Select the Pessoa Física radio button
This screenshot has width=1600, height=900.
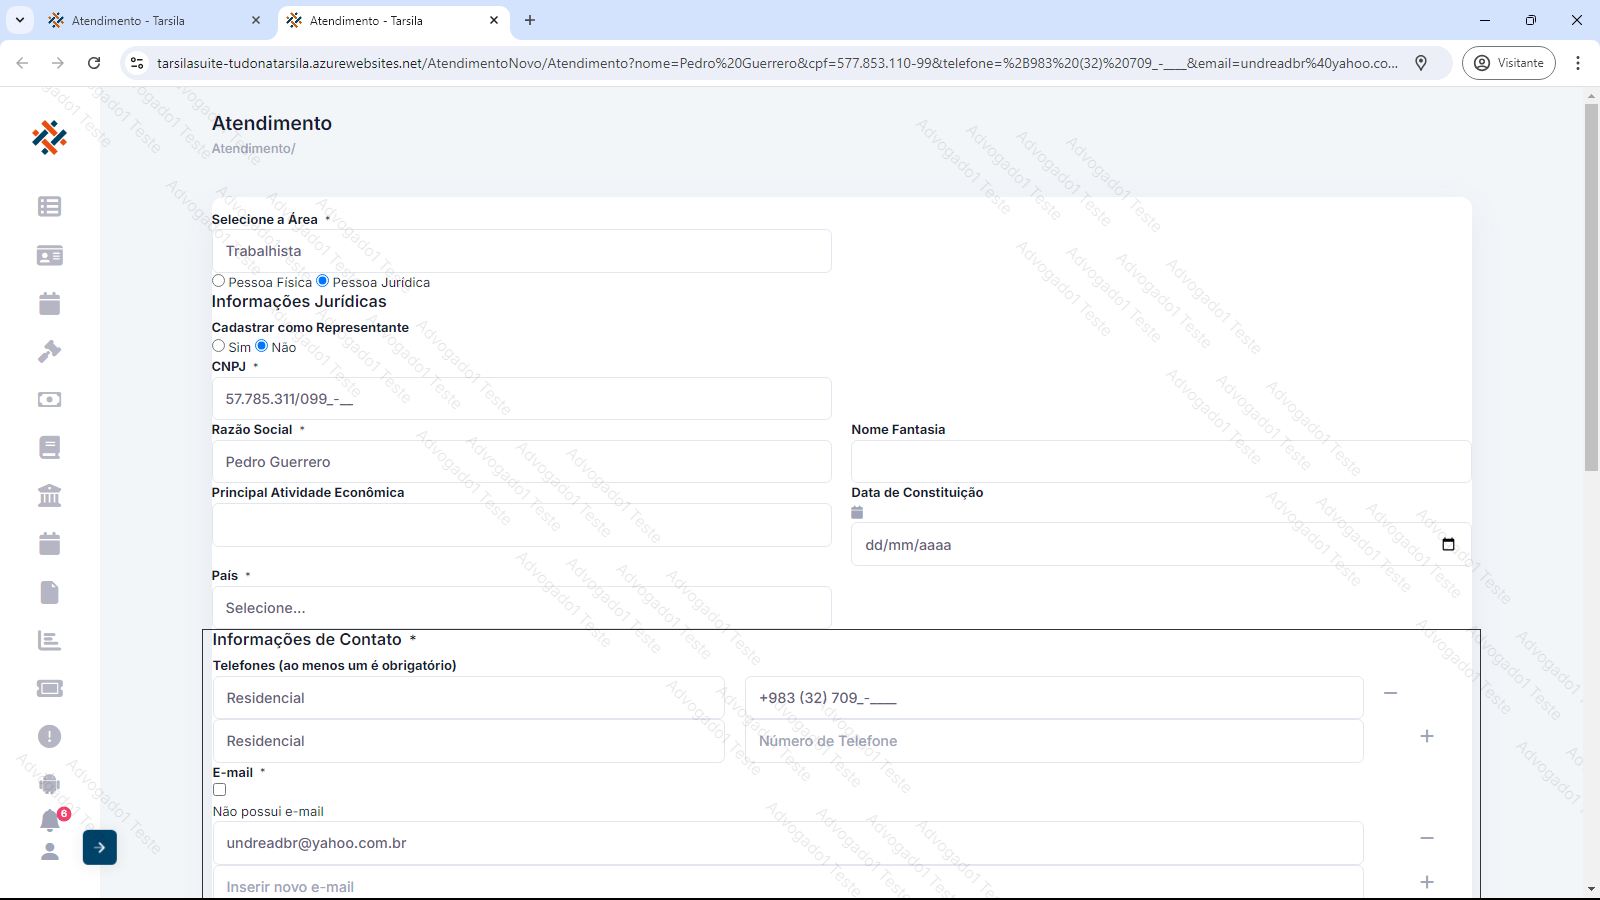pos(219,281)
